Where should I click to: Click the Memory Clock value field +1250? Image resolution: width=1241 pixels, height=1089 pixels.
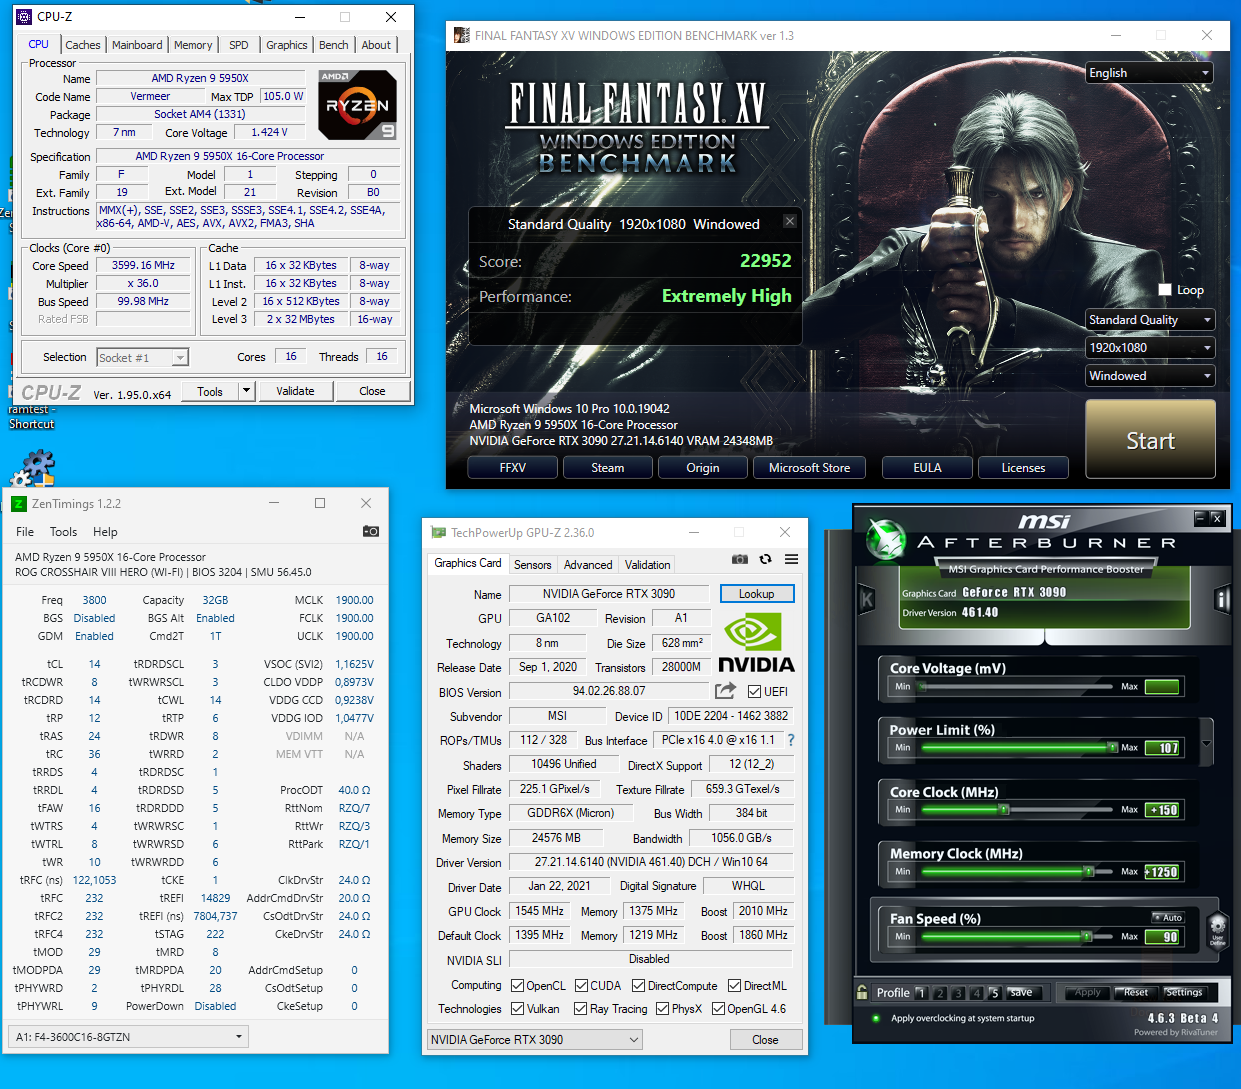(x=1164, y=872)
